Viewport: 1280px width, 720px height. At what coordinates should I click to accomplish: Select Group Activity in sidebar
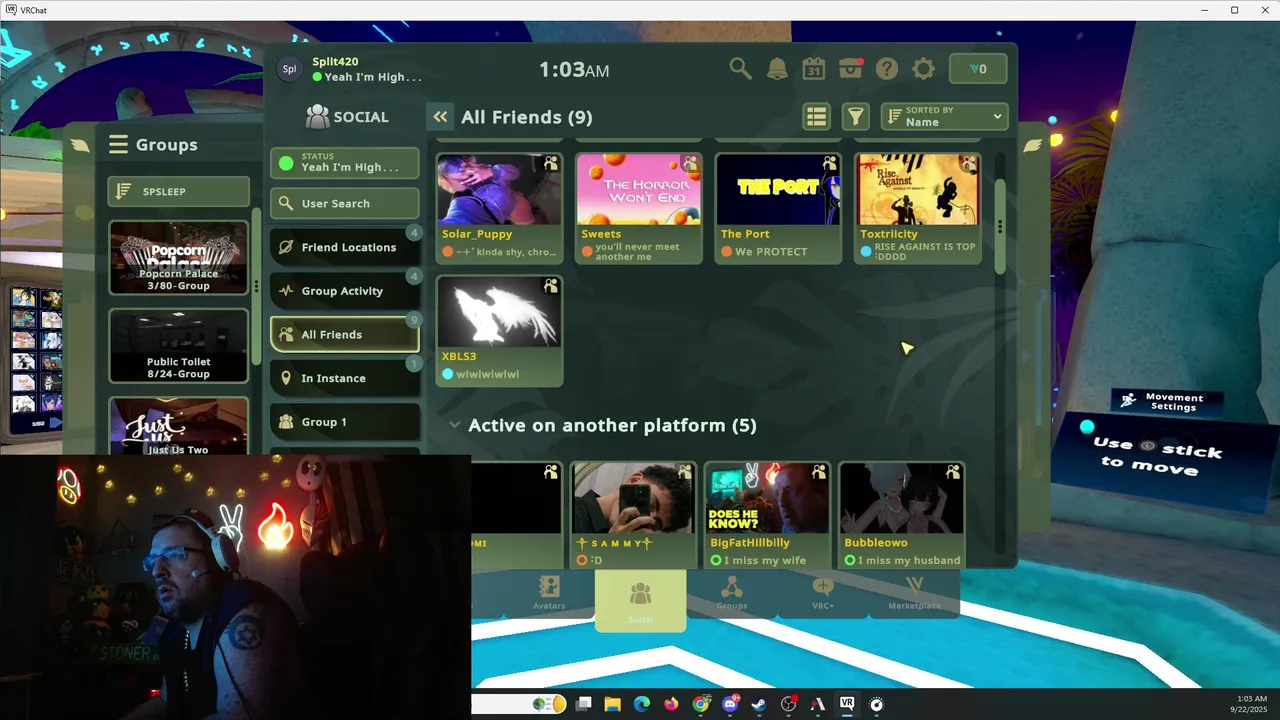click(344, 291)
